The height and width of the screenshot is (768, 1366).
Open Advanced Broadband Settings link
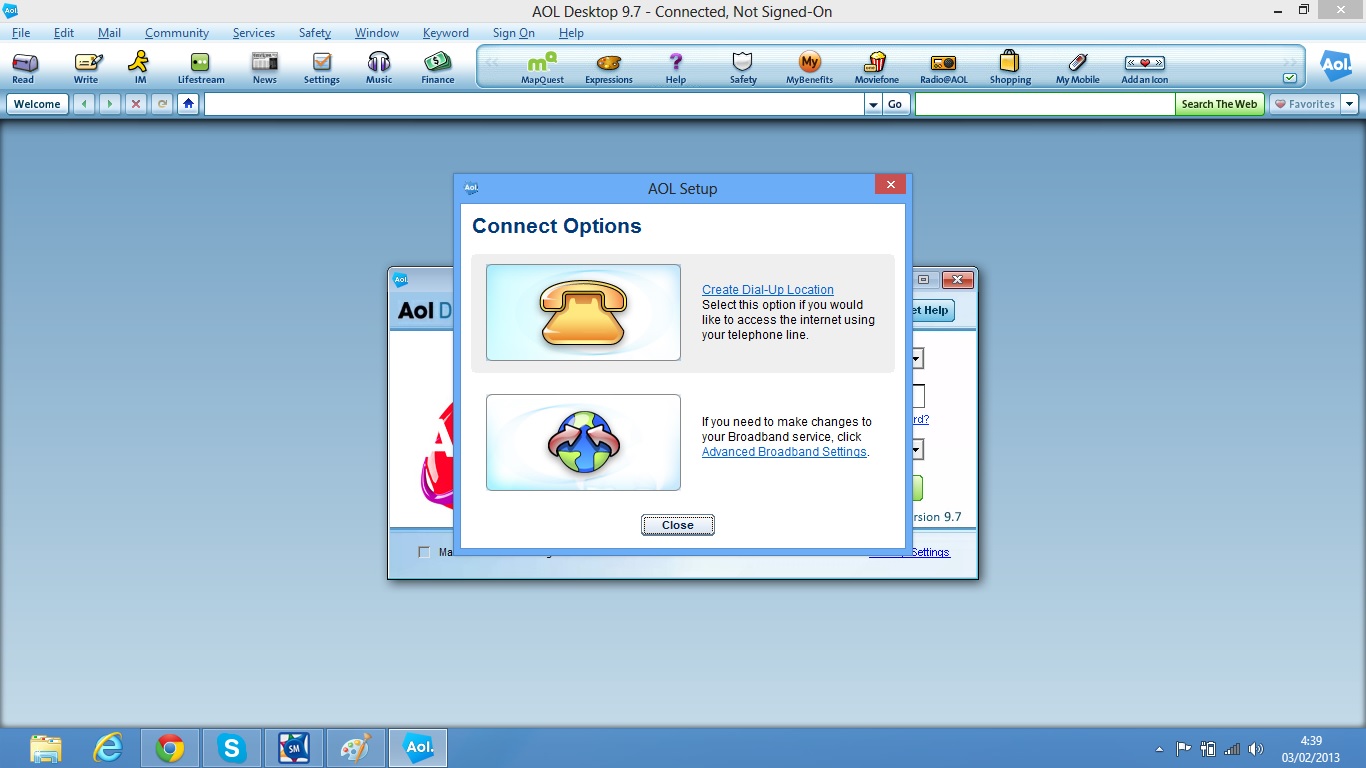pos(784,452)
